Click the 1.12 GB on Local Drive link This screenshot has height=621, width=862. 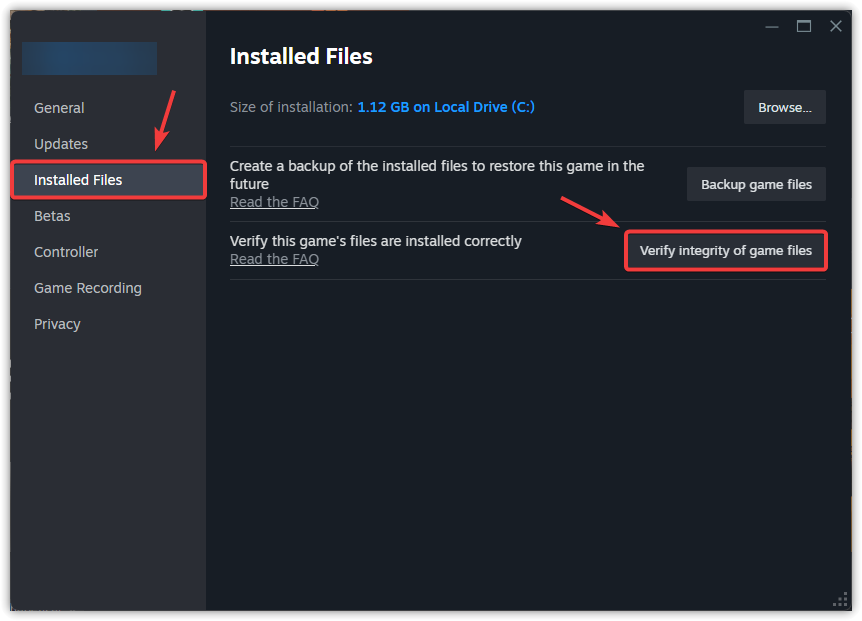click(x=446, y=107)
